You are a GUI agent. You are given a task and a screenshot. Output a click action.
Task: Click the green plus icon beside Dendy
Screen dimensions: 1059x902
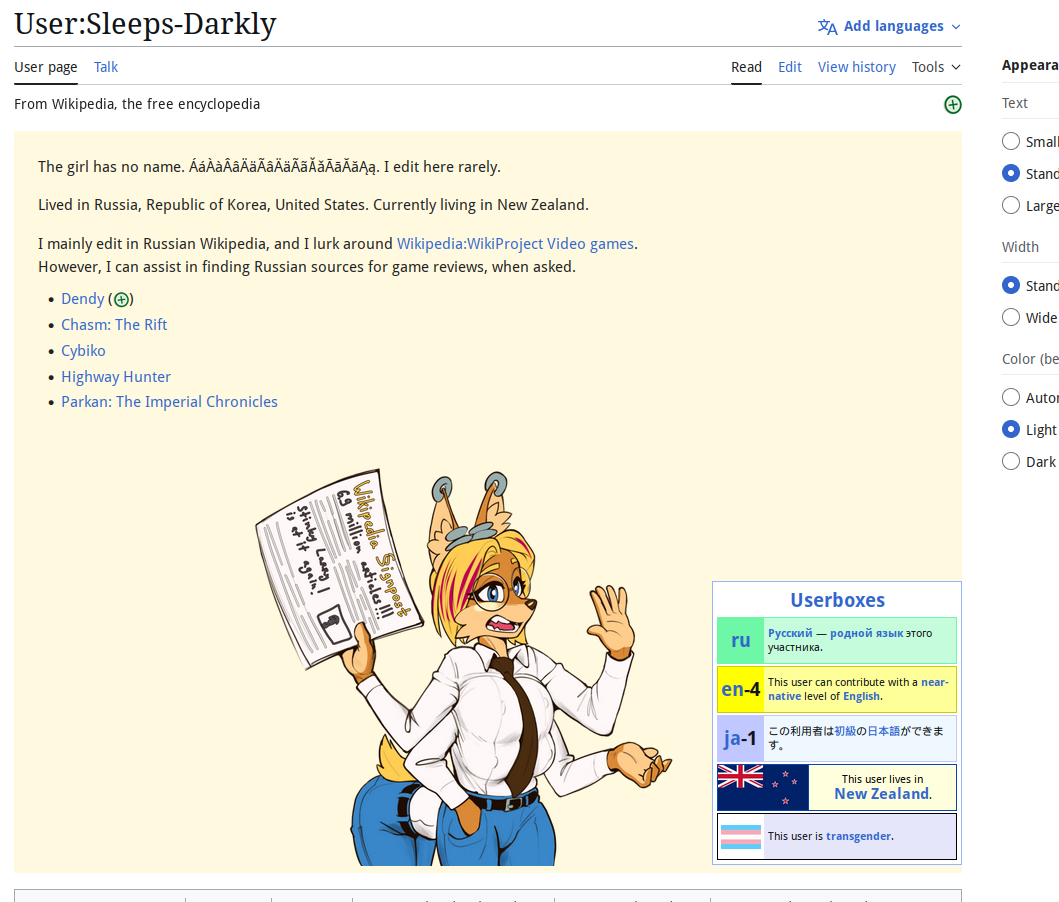click(x=121, y=299)
